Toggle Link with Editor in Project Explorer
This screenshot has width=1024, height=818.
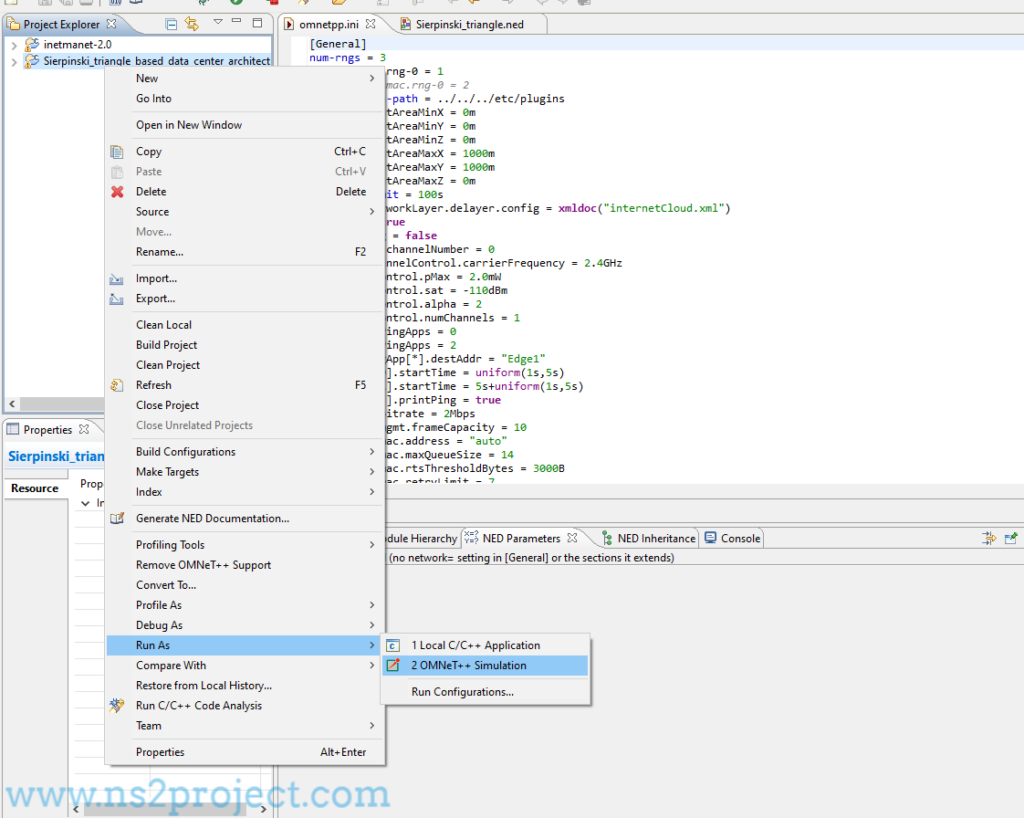(191, 24)
